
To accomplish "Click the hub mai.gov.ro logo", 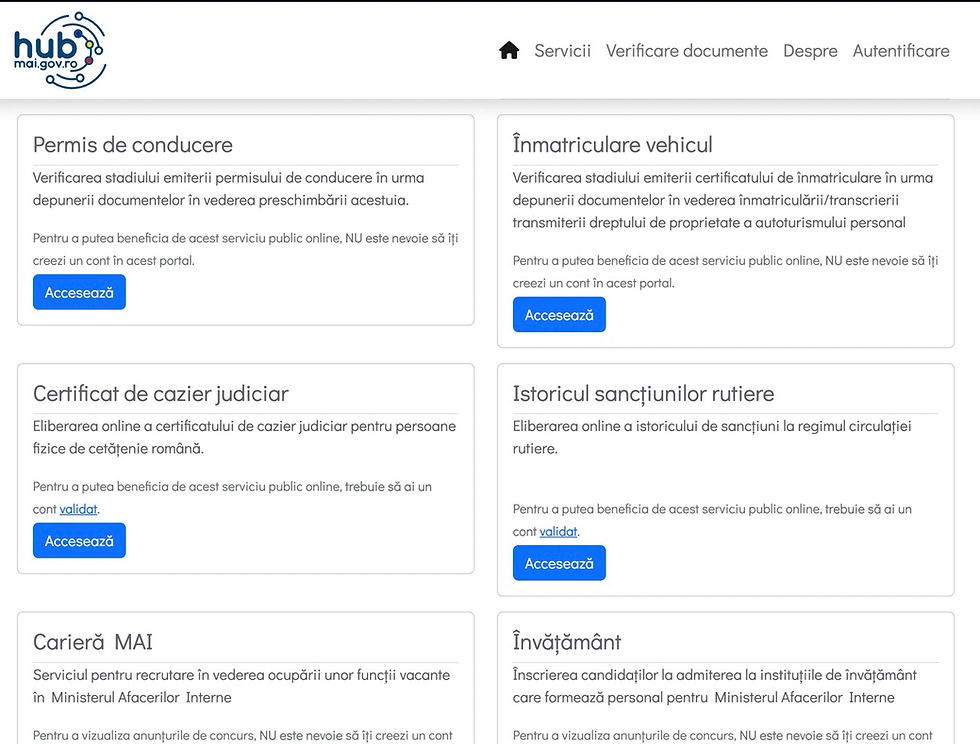I will [x=60, y=50].
